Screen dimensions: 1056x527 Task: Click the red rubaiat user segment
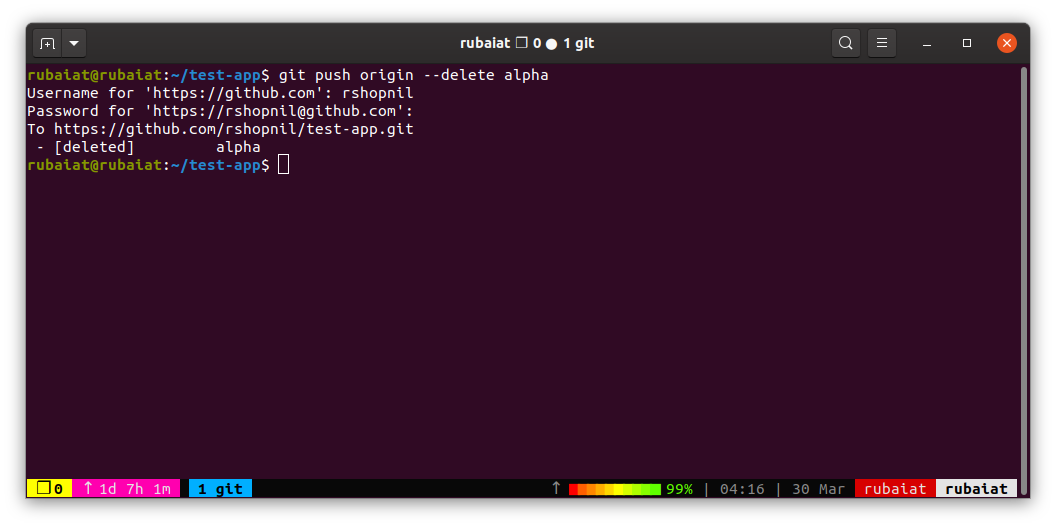click(x=895, y=489)
